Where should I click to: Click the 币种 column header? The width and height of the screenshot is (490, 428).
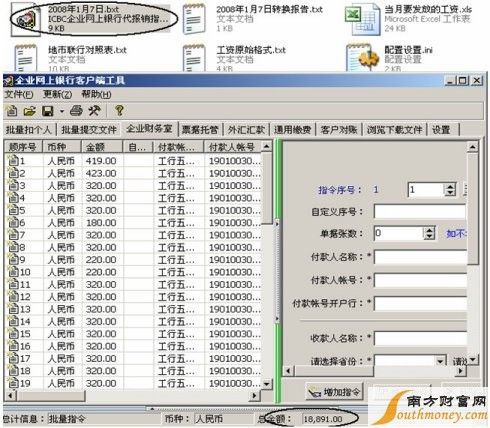pos(62,147)
